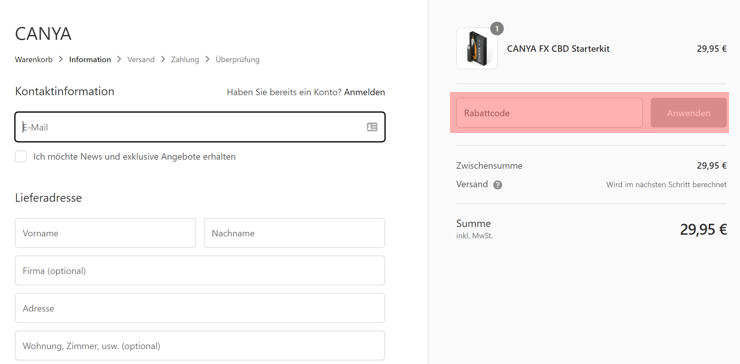Click the CANYA store logo title
The width and height of the screenshot is (740, 364).
click(x=43, y=34)
